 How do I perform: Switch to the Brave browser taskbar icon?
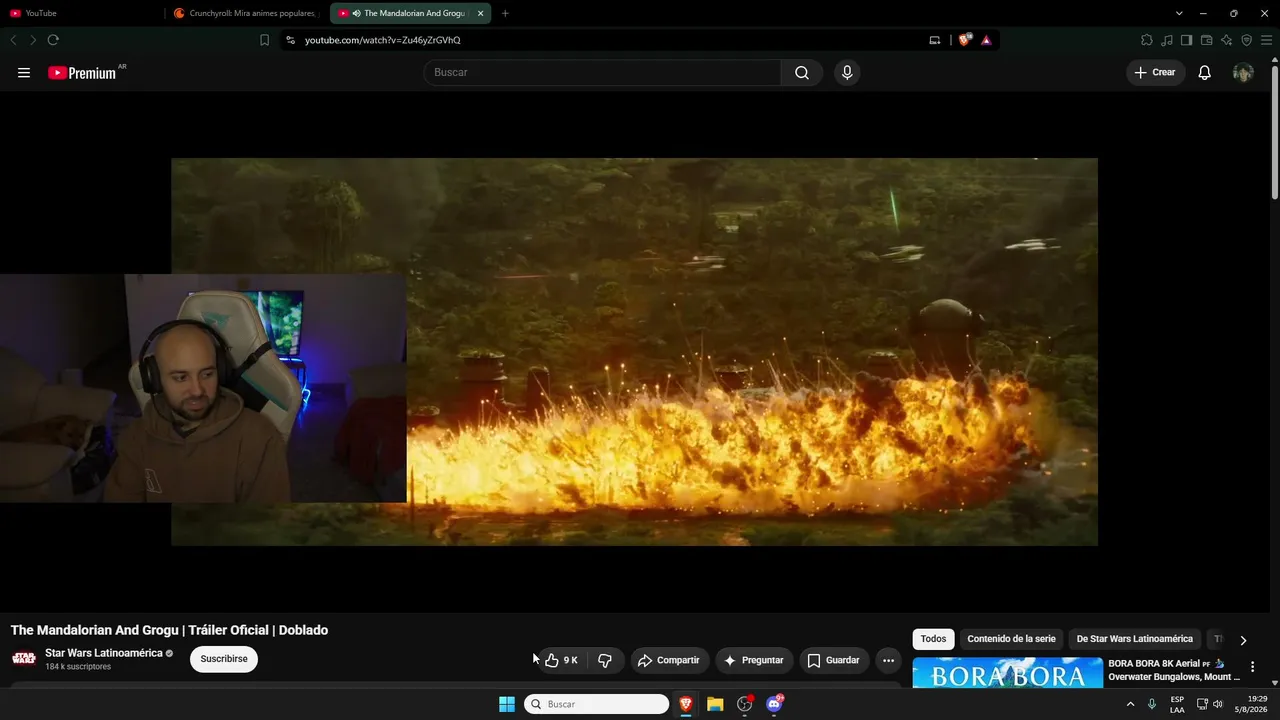point(686,704)
